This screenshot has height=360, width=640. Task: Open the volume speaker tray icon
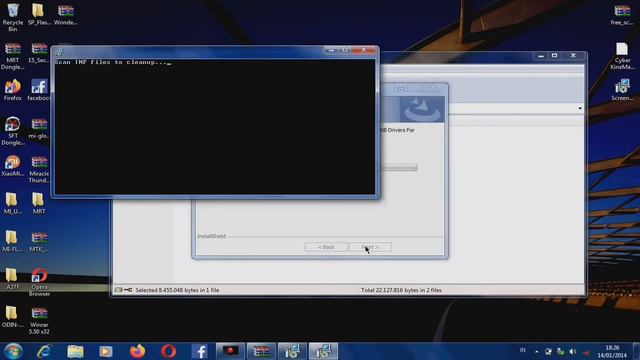pos(573,351)
